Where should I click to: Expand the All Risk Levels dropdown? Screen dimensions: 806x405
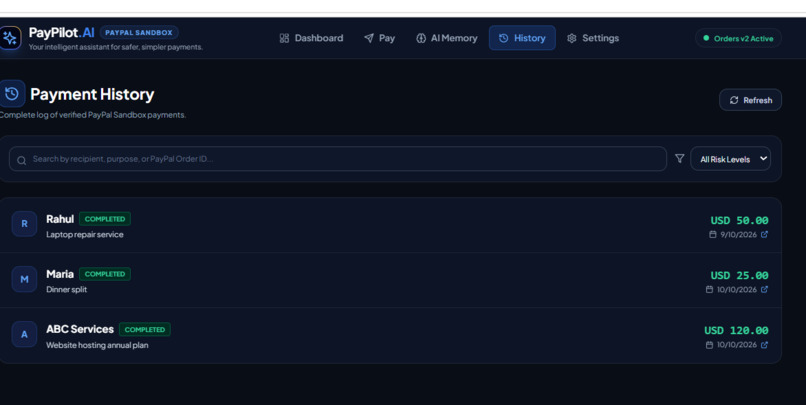click(730, 159)
